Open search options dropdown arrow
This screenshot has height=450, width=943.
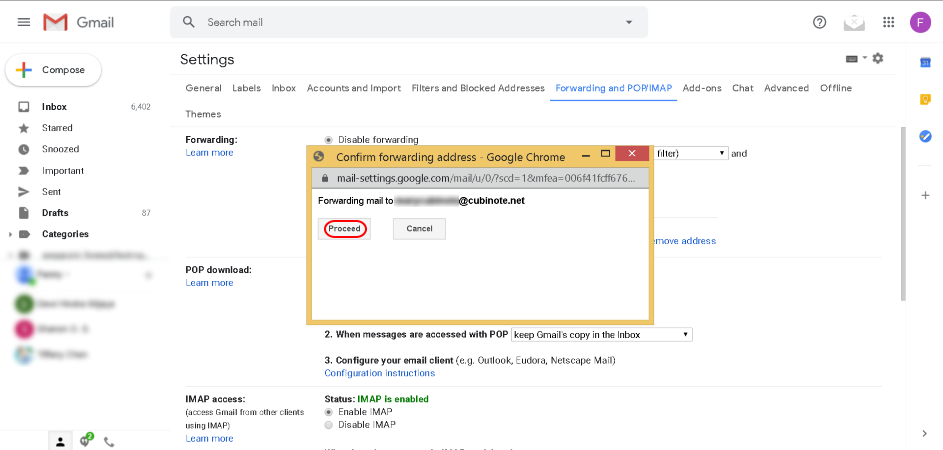pyautogui.click(x=629, y=22)
